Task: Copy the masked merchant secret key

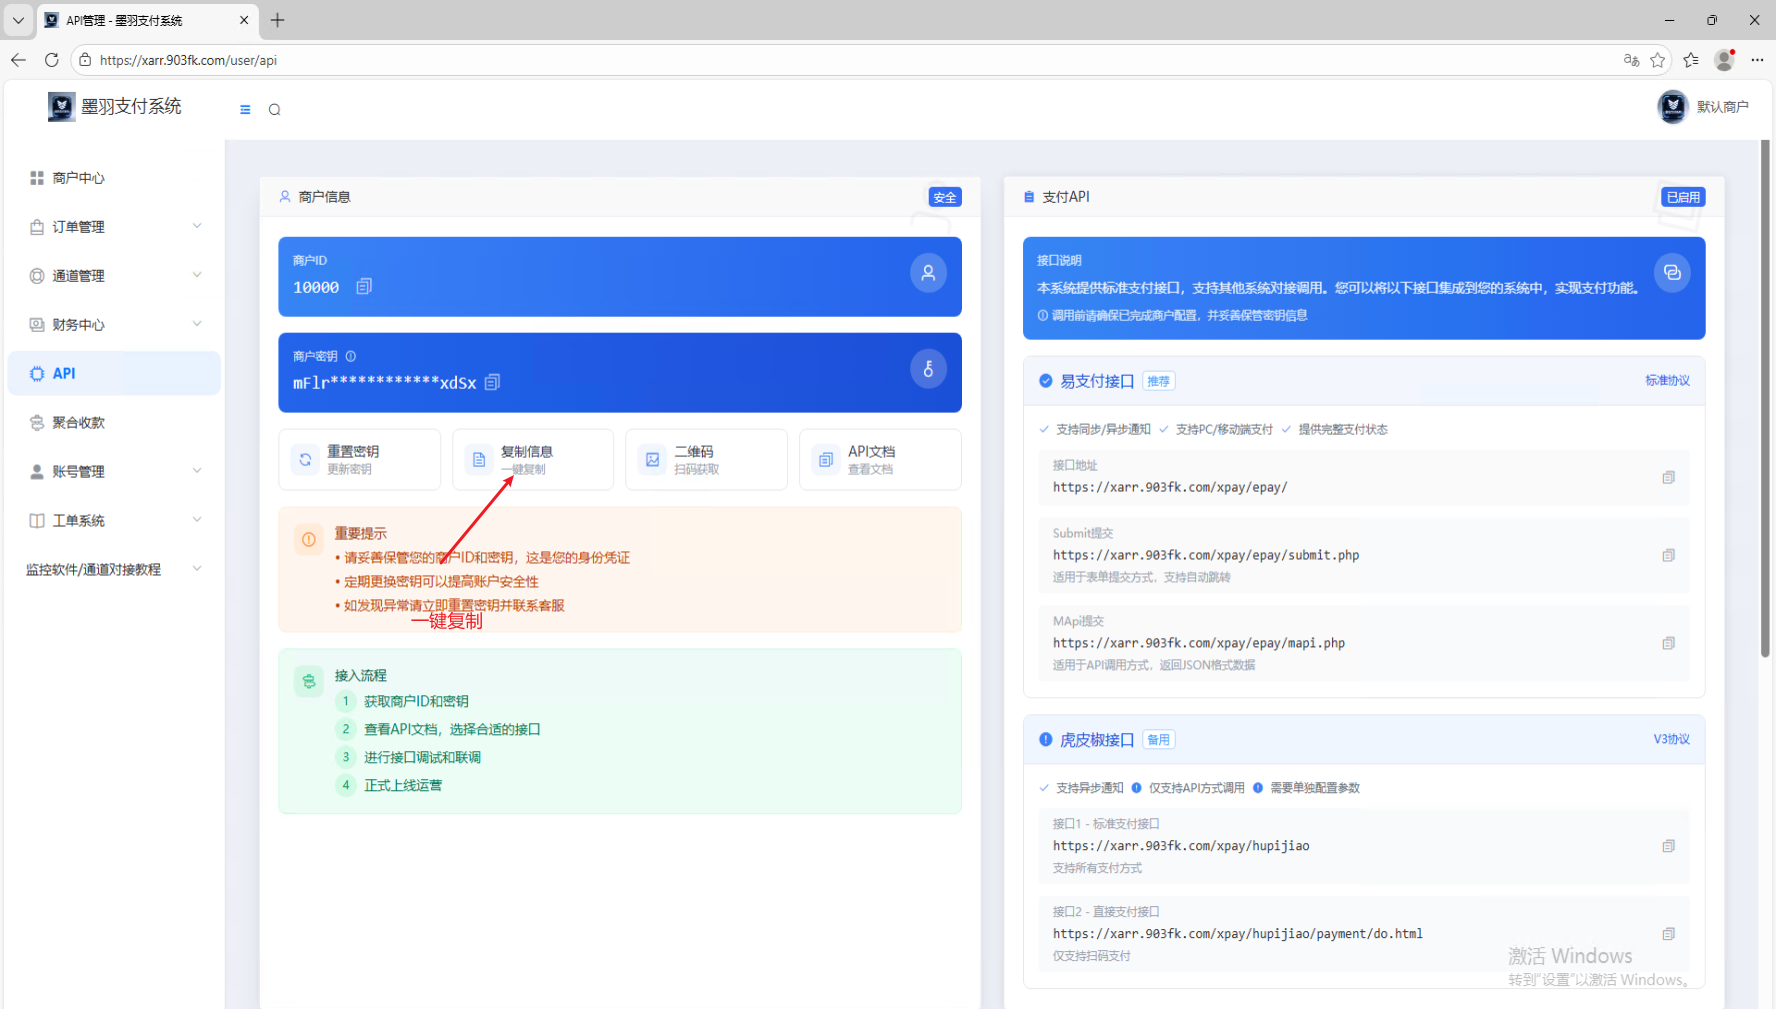Action: (x=492, y=383)
